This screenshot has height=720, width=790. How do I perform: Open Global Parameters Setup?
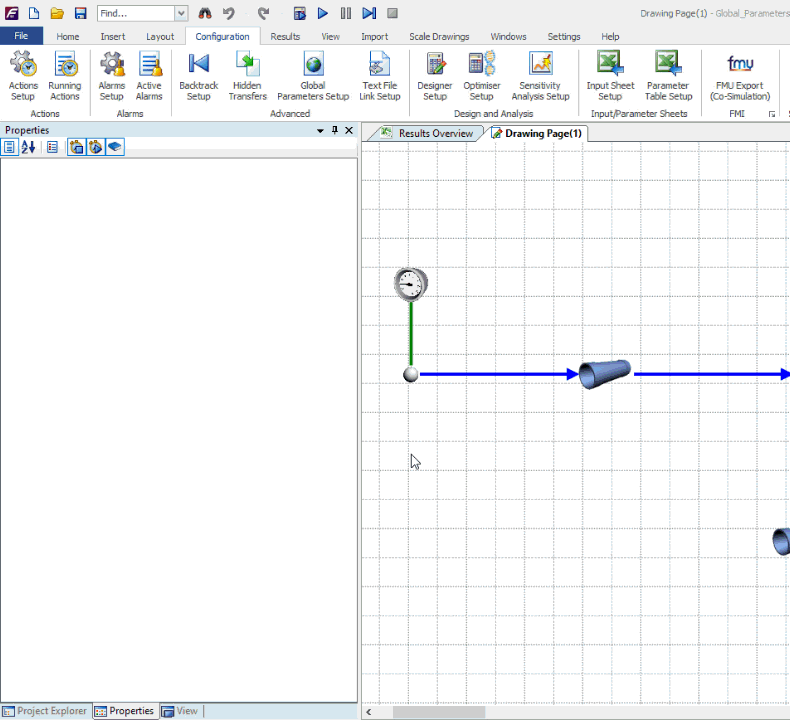[x=313, y=77]
